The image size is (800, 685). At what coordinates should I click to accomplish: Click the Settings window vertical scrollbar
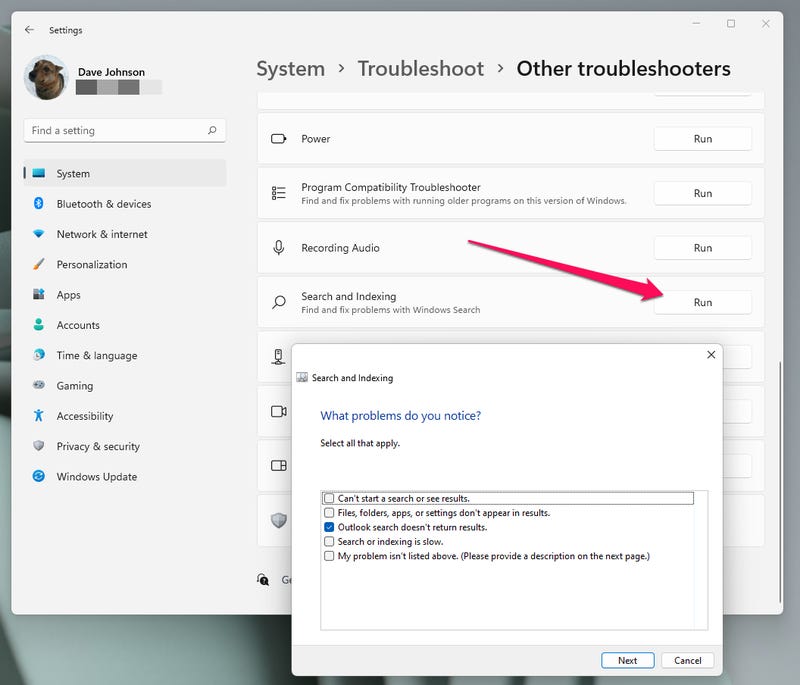pyautogui.click(x=780, y=482)
